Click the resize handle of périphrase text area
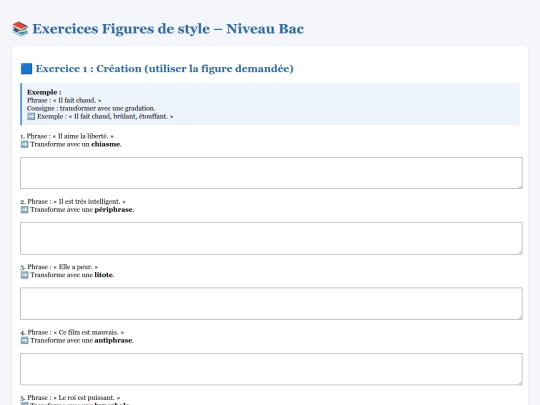 (520, 252)
